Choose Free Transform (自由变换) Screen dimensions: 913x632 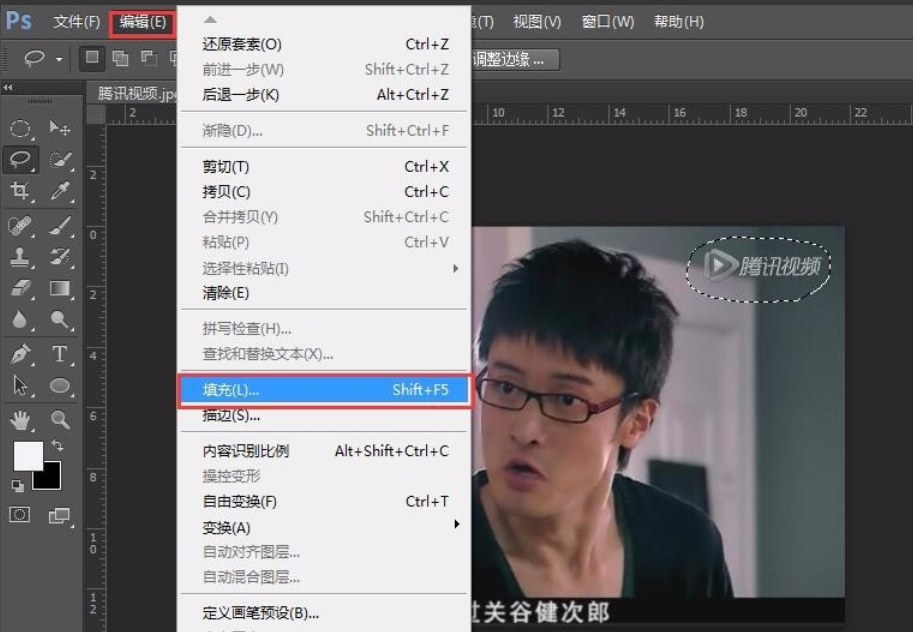click(324, 502)
